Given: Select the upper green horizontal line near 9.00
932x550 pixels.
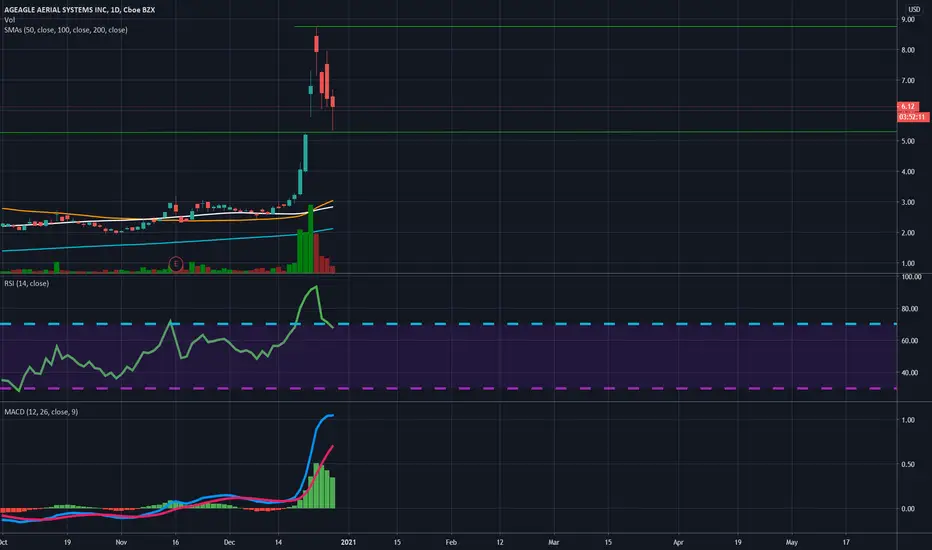Looking at the screenshot, I should [x=594, y=27].
